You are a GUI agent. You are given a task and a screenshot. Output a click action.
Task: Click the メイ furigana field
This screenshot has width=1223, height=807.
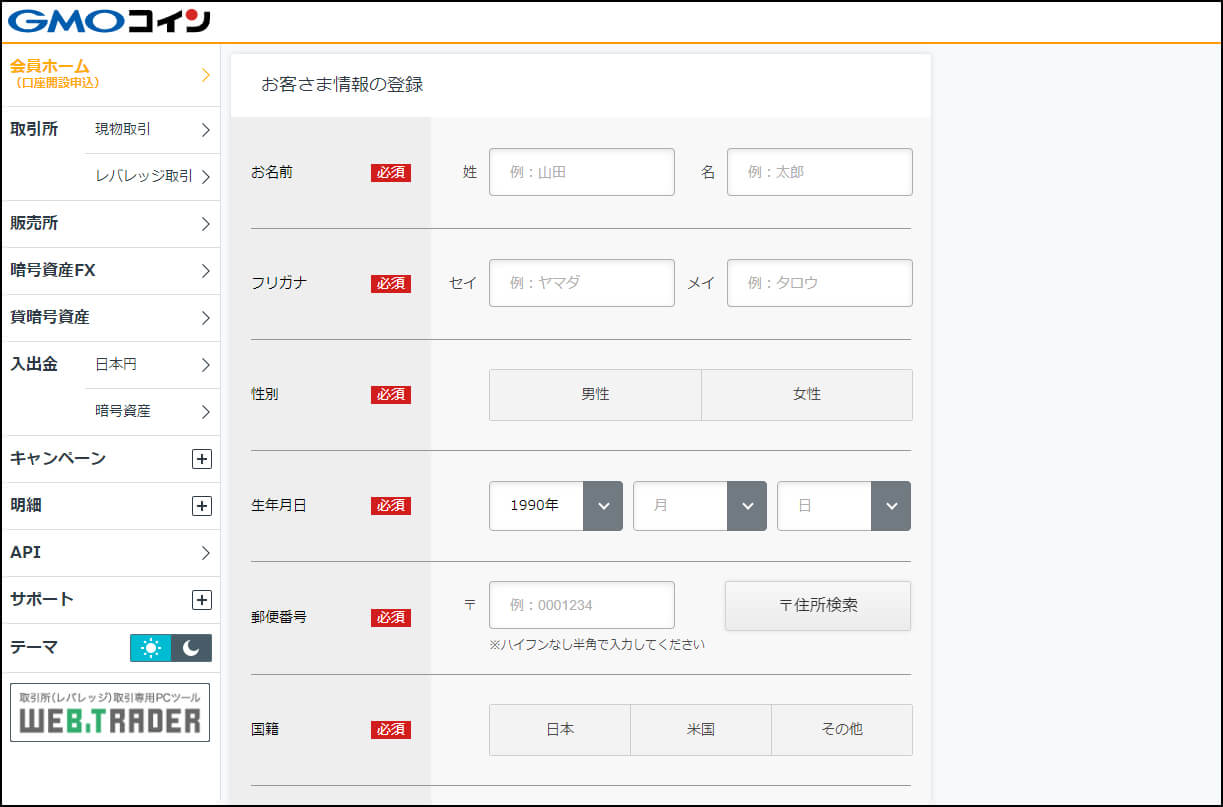[820, 283]
